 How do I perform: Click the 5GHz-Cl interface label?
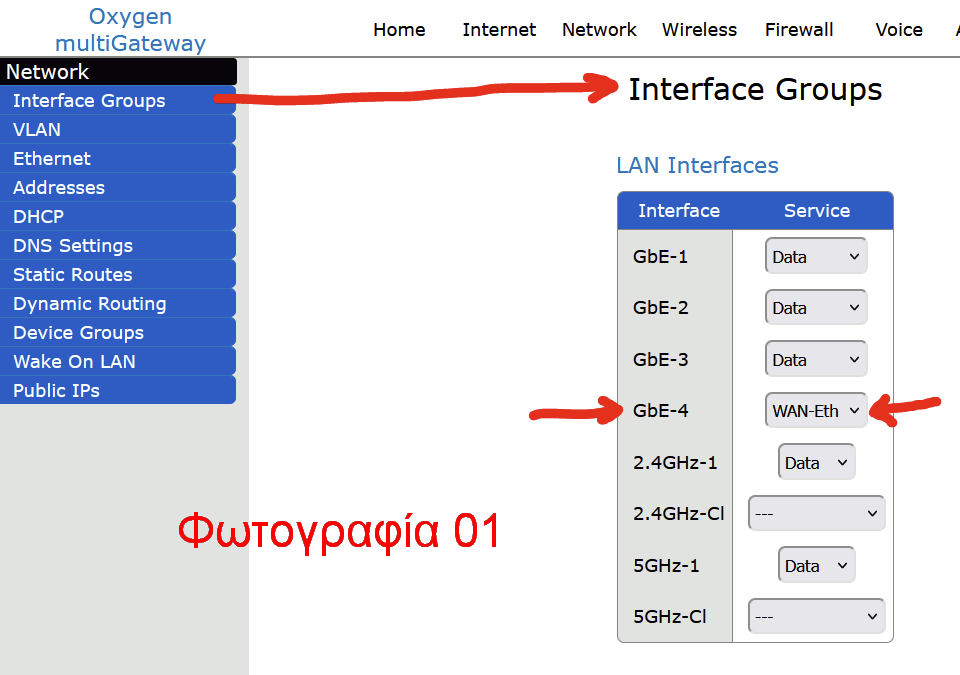click(670, 616)
